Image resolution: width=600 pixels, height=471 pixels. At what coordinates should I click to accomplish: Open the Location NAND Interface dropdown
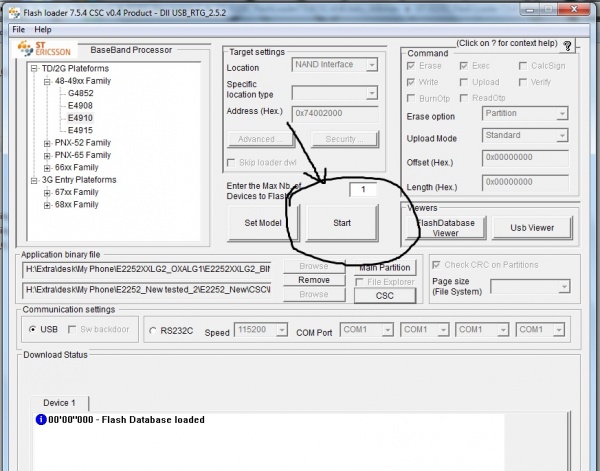372,65
